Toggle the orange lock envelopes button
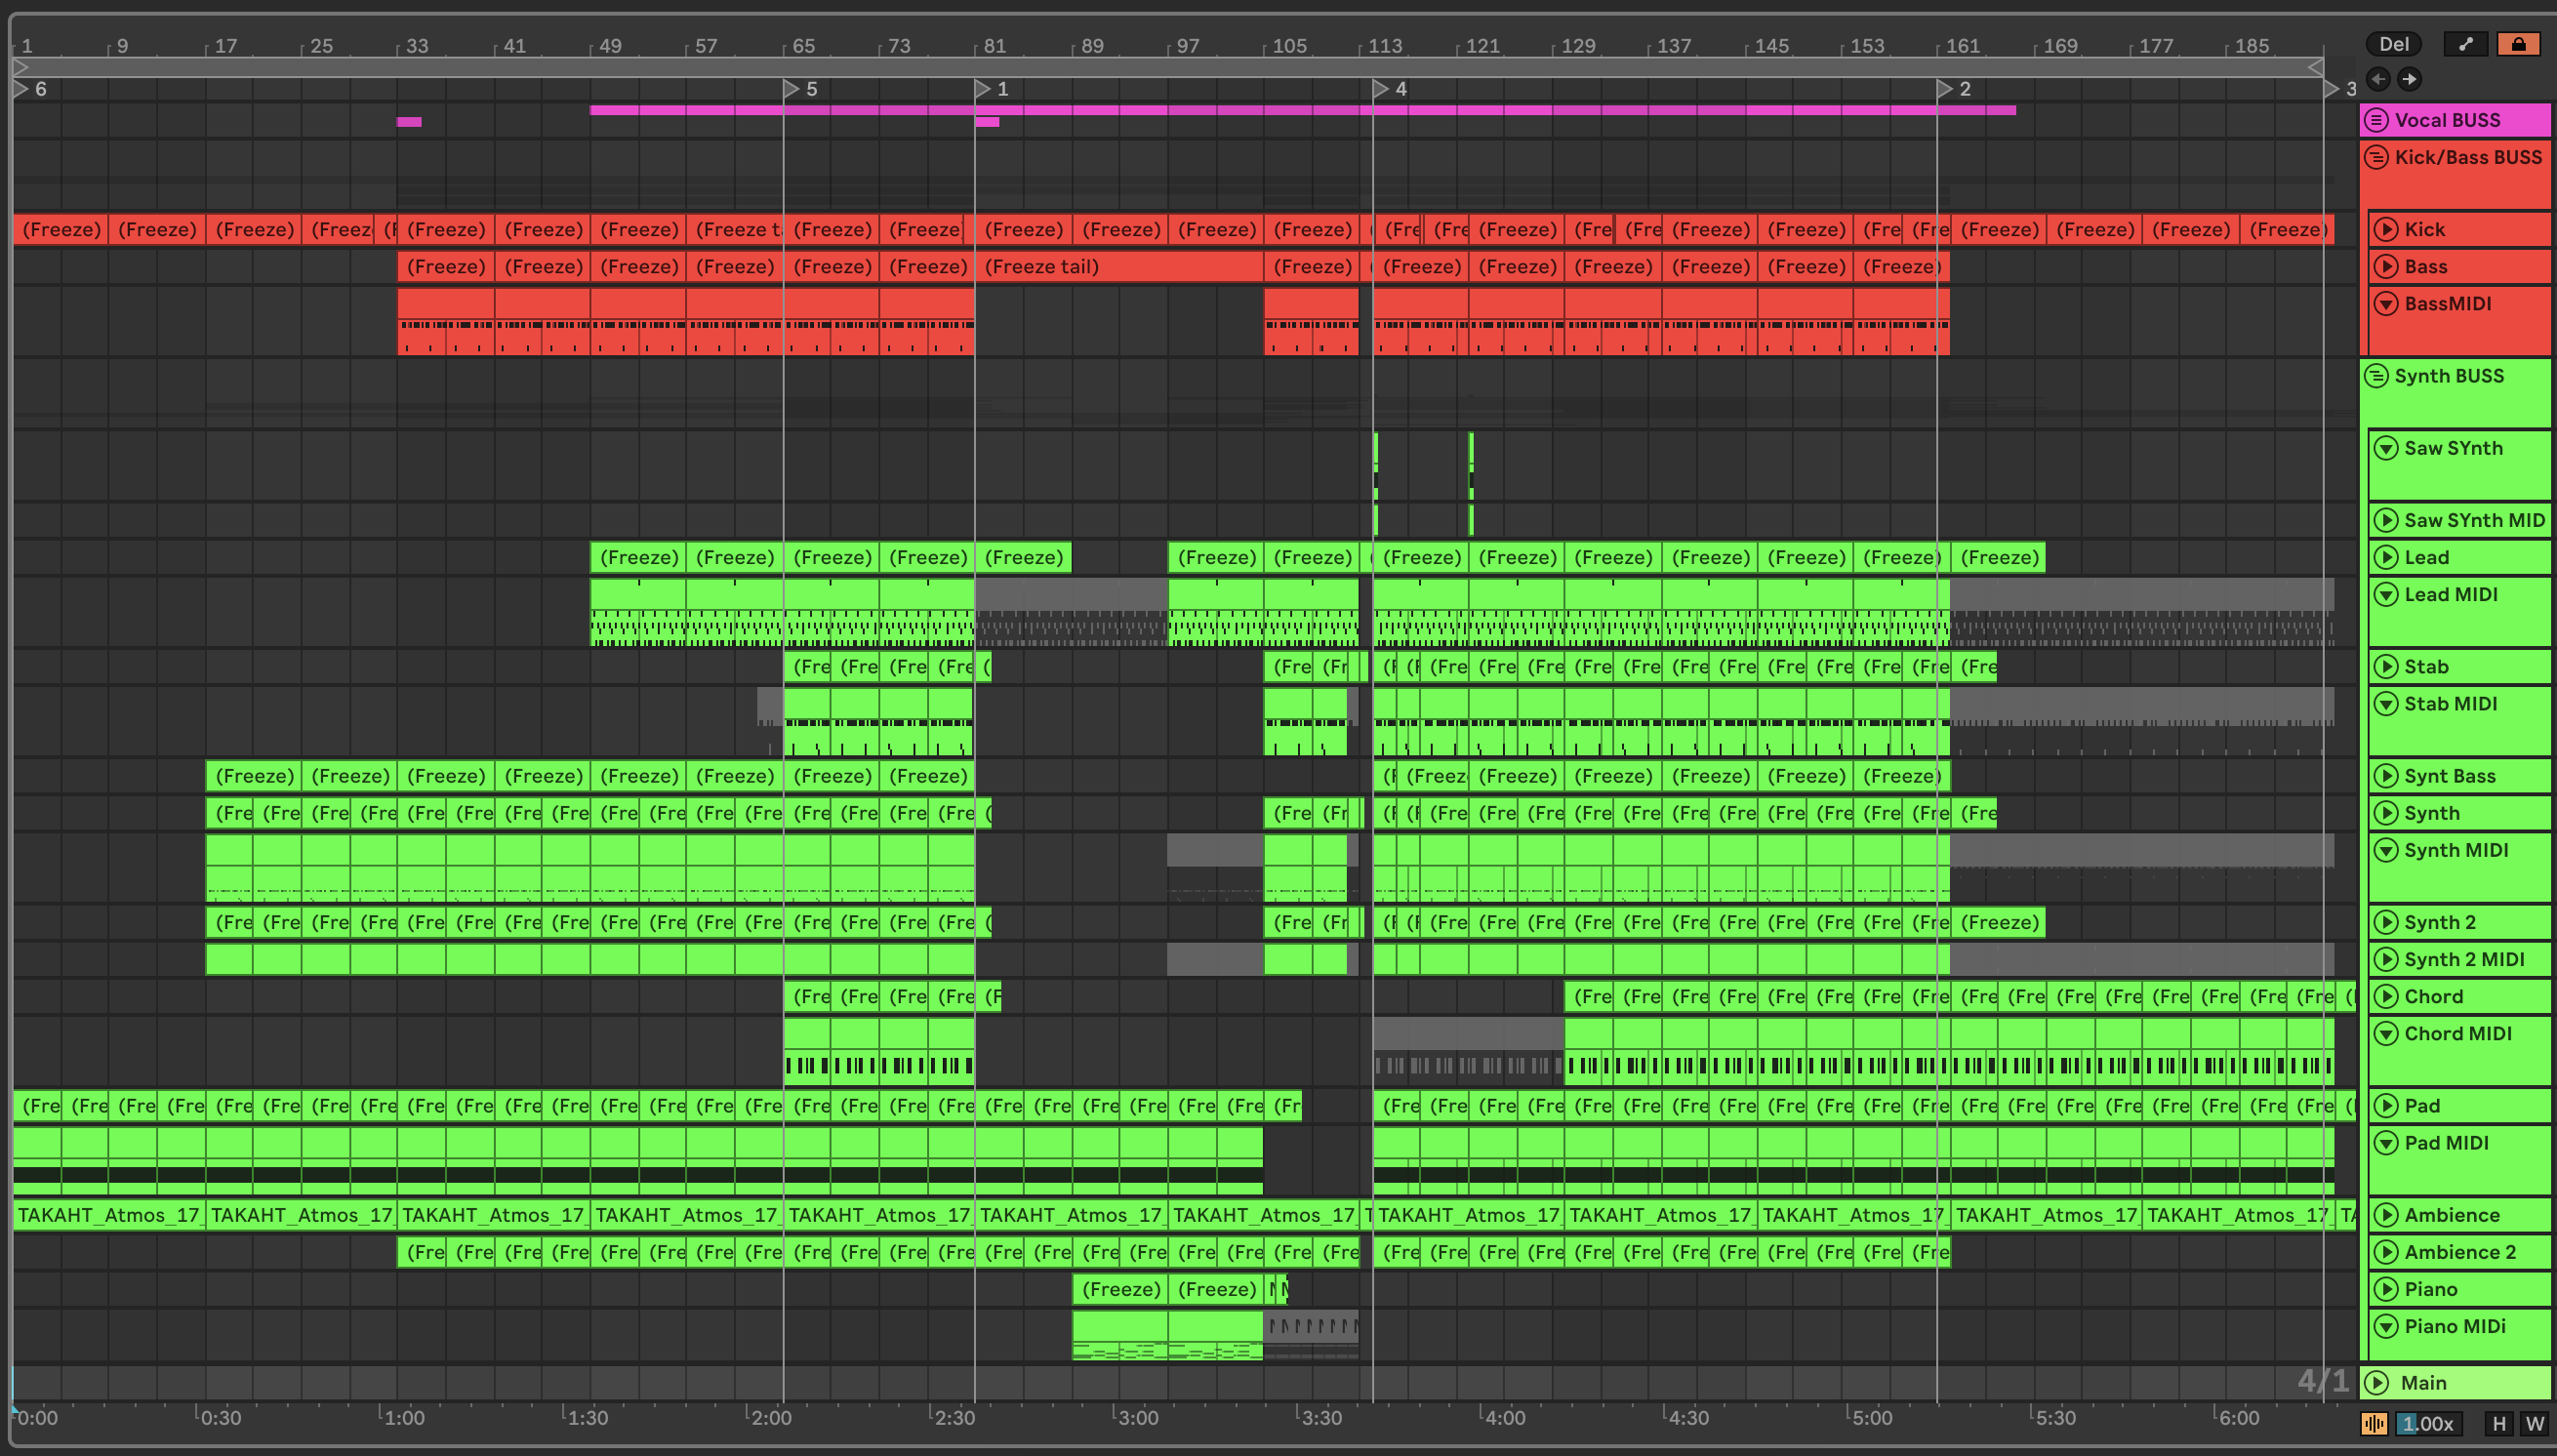The width and height of the screenshot is (2557, 1456). coord(2517,44)
